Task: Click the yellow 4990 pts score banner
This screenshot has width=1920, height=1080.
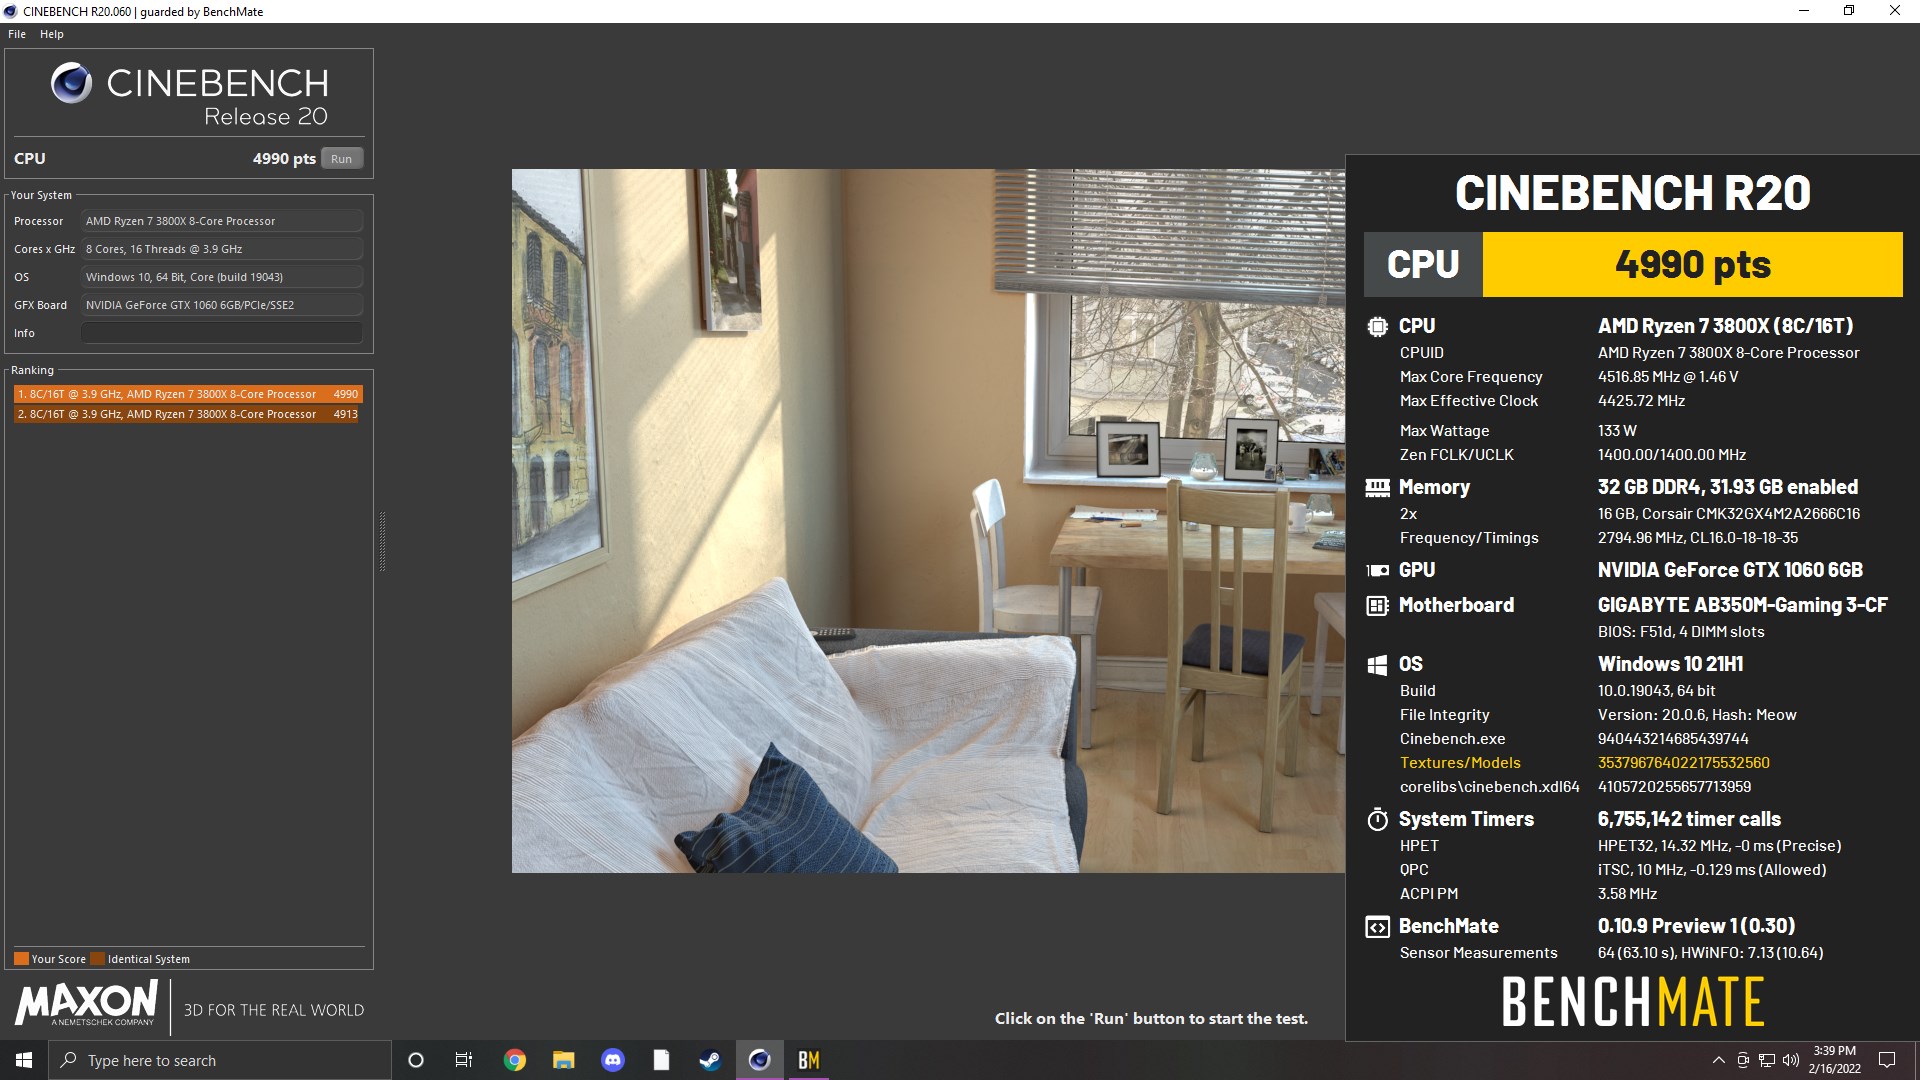Action: coord(1692,265)
